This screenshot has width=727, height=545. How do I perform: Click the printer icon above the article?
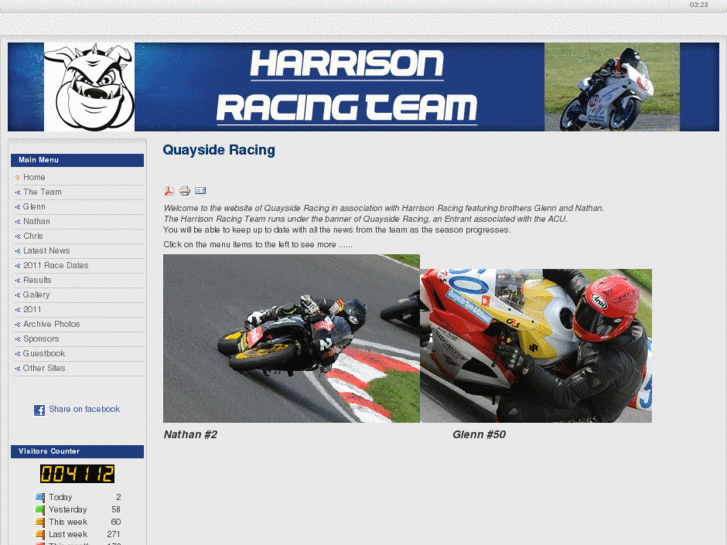[185, 191]
